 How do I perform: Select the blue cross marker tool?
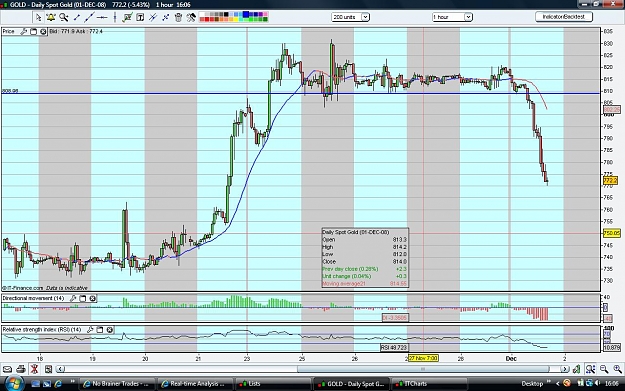pyautogui.click(x=165, y=17)
